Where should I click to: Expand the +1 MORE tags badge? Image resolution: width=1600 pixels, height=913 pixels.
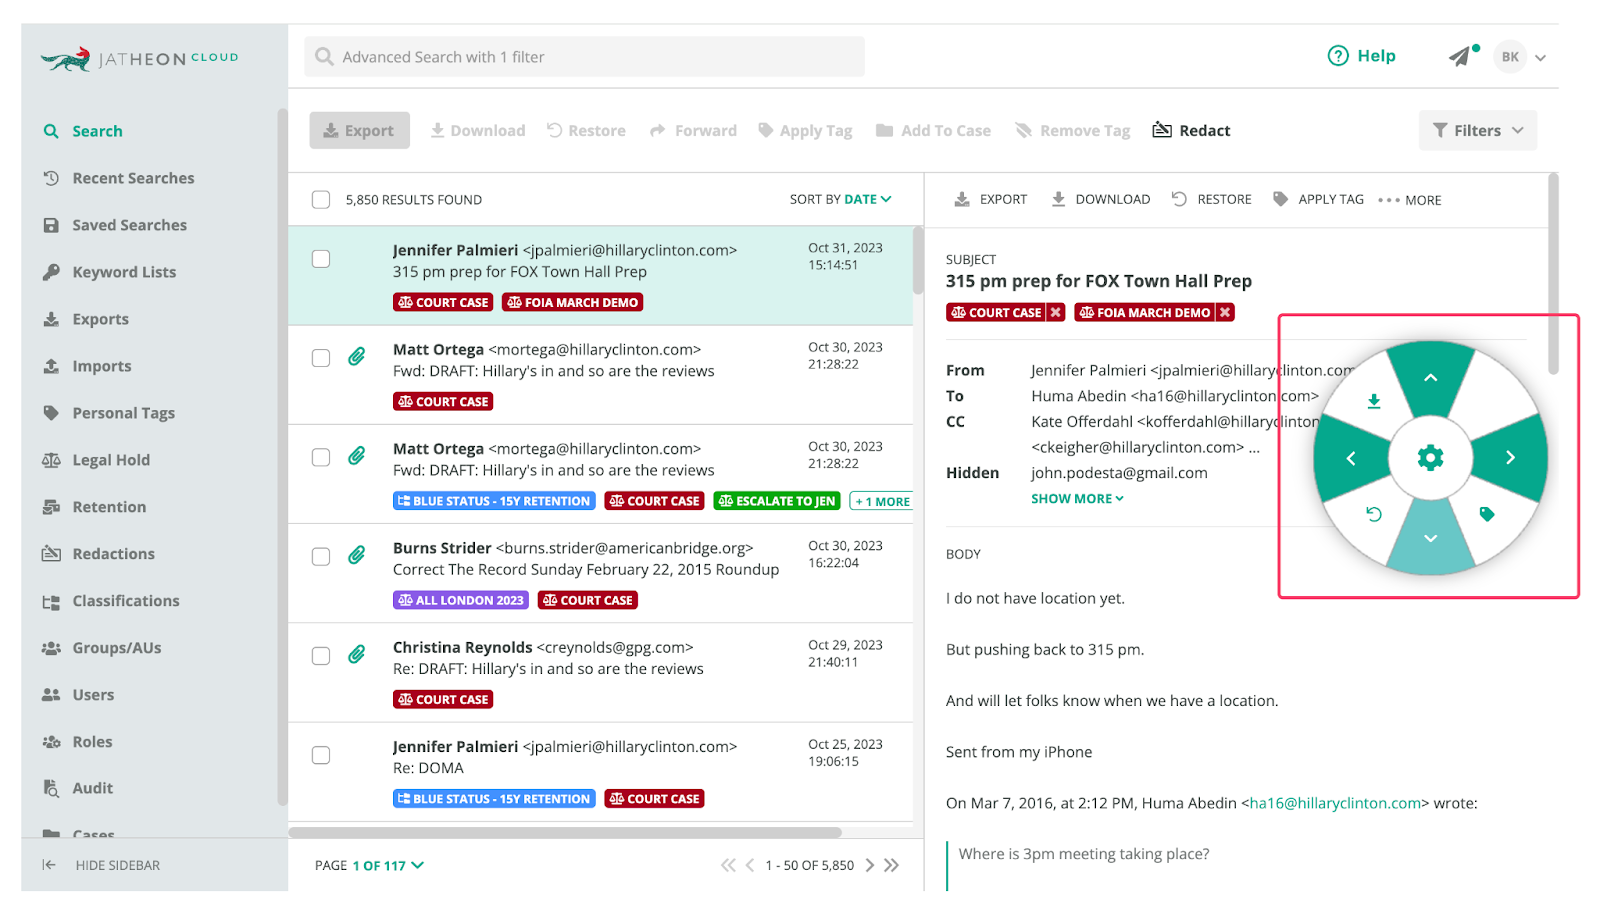tap(881, 501)
